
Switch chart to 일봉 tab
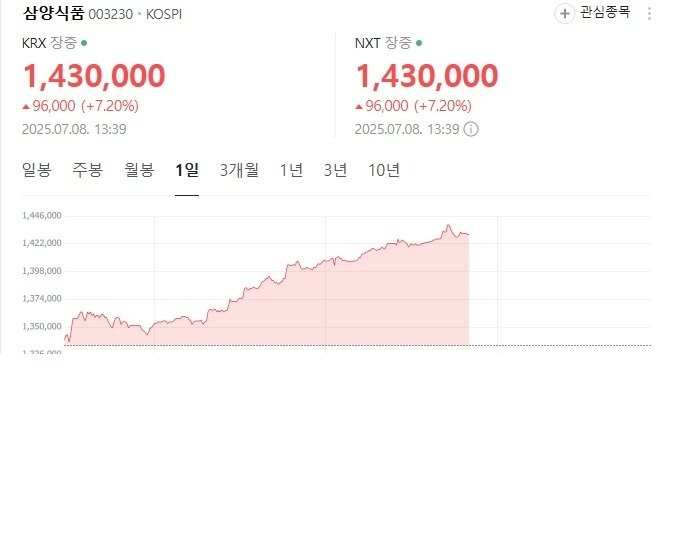(x=37, y=170)
